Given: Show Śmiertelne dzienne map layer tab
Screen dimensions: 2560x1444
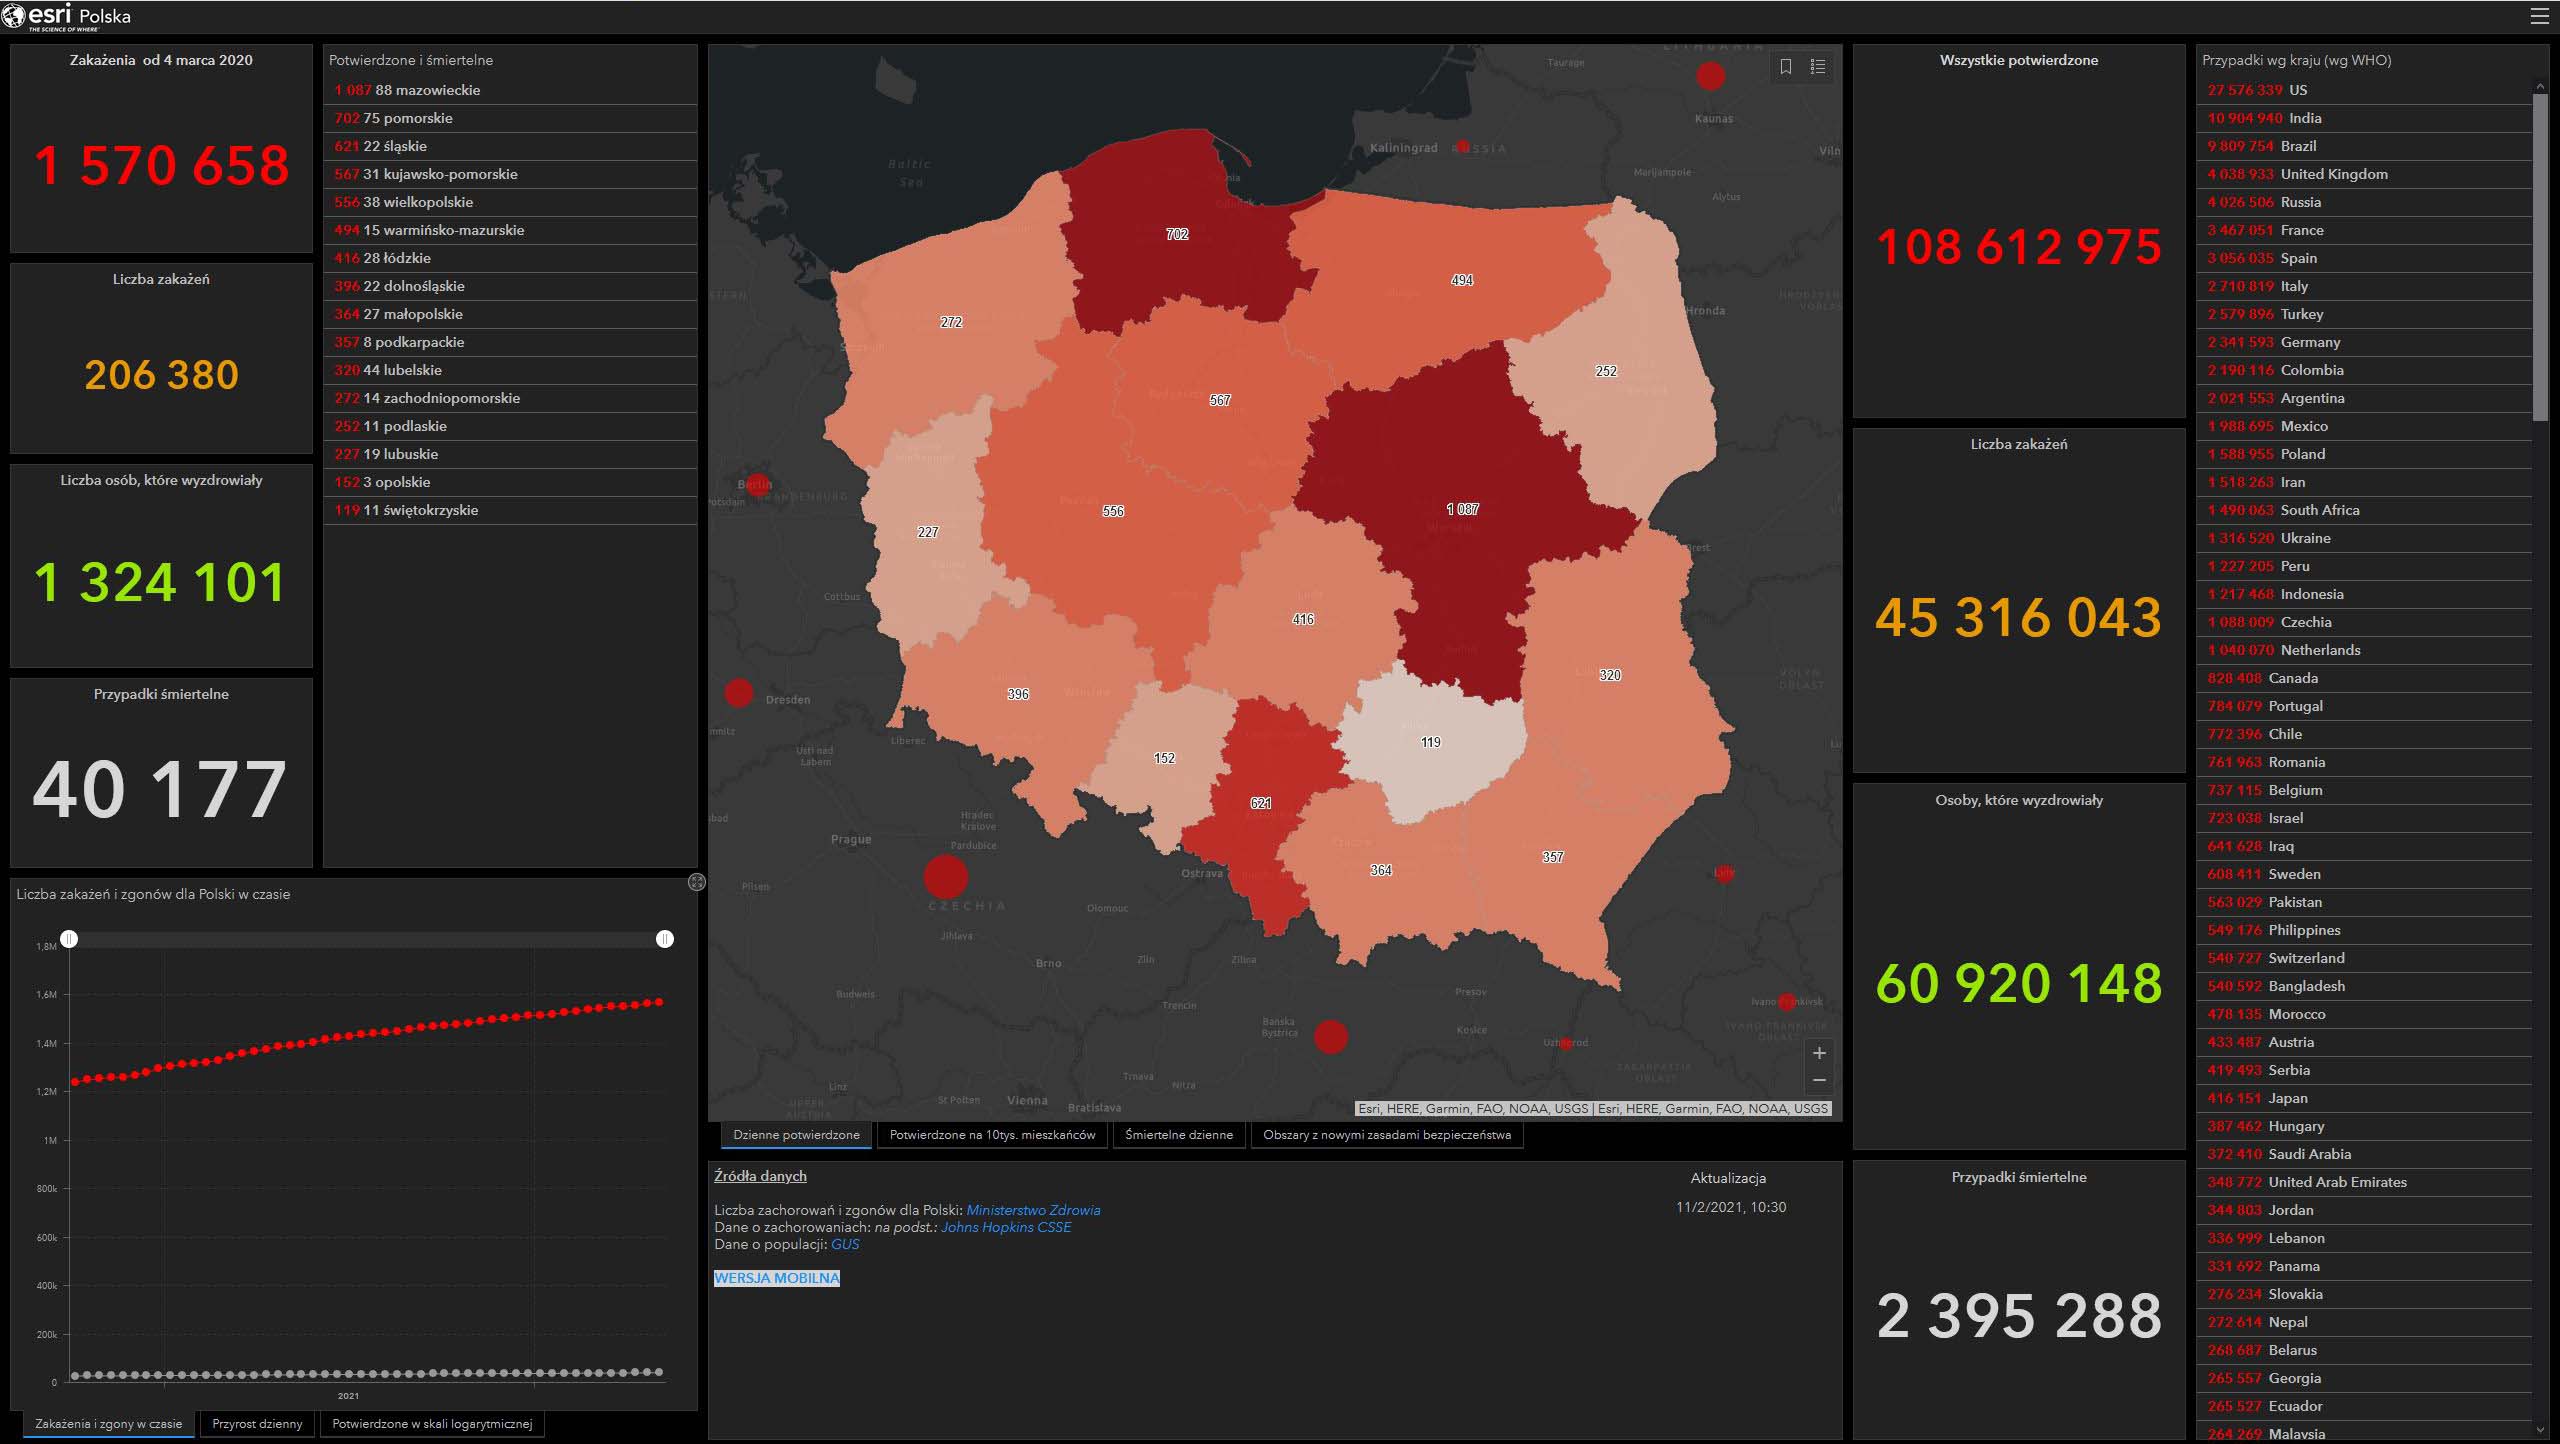Looking at the screenshot, I should coord(1179,1135).
